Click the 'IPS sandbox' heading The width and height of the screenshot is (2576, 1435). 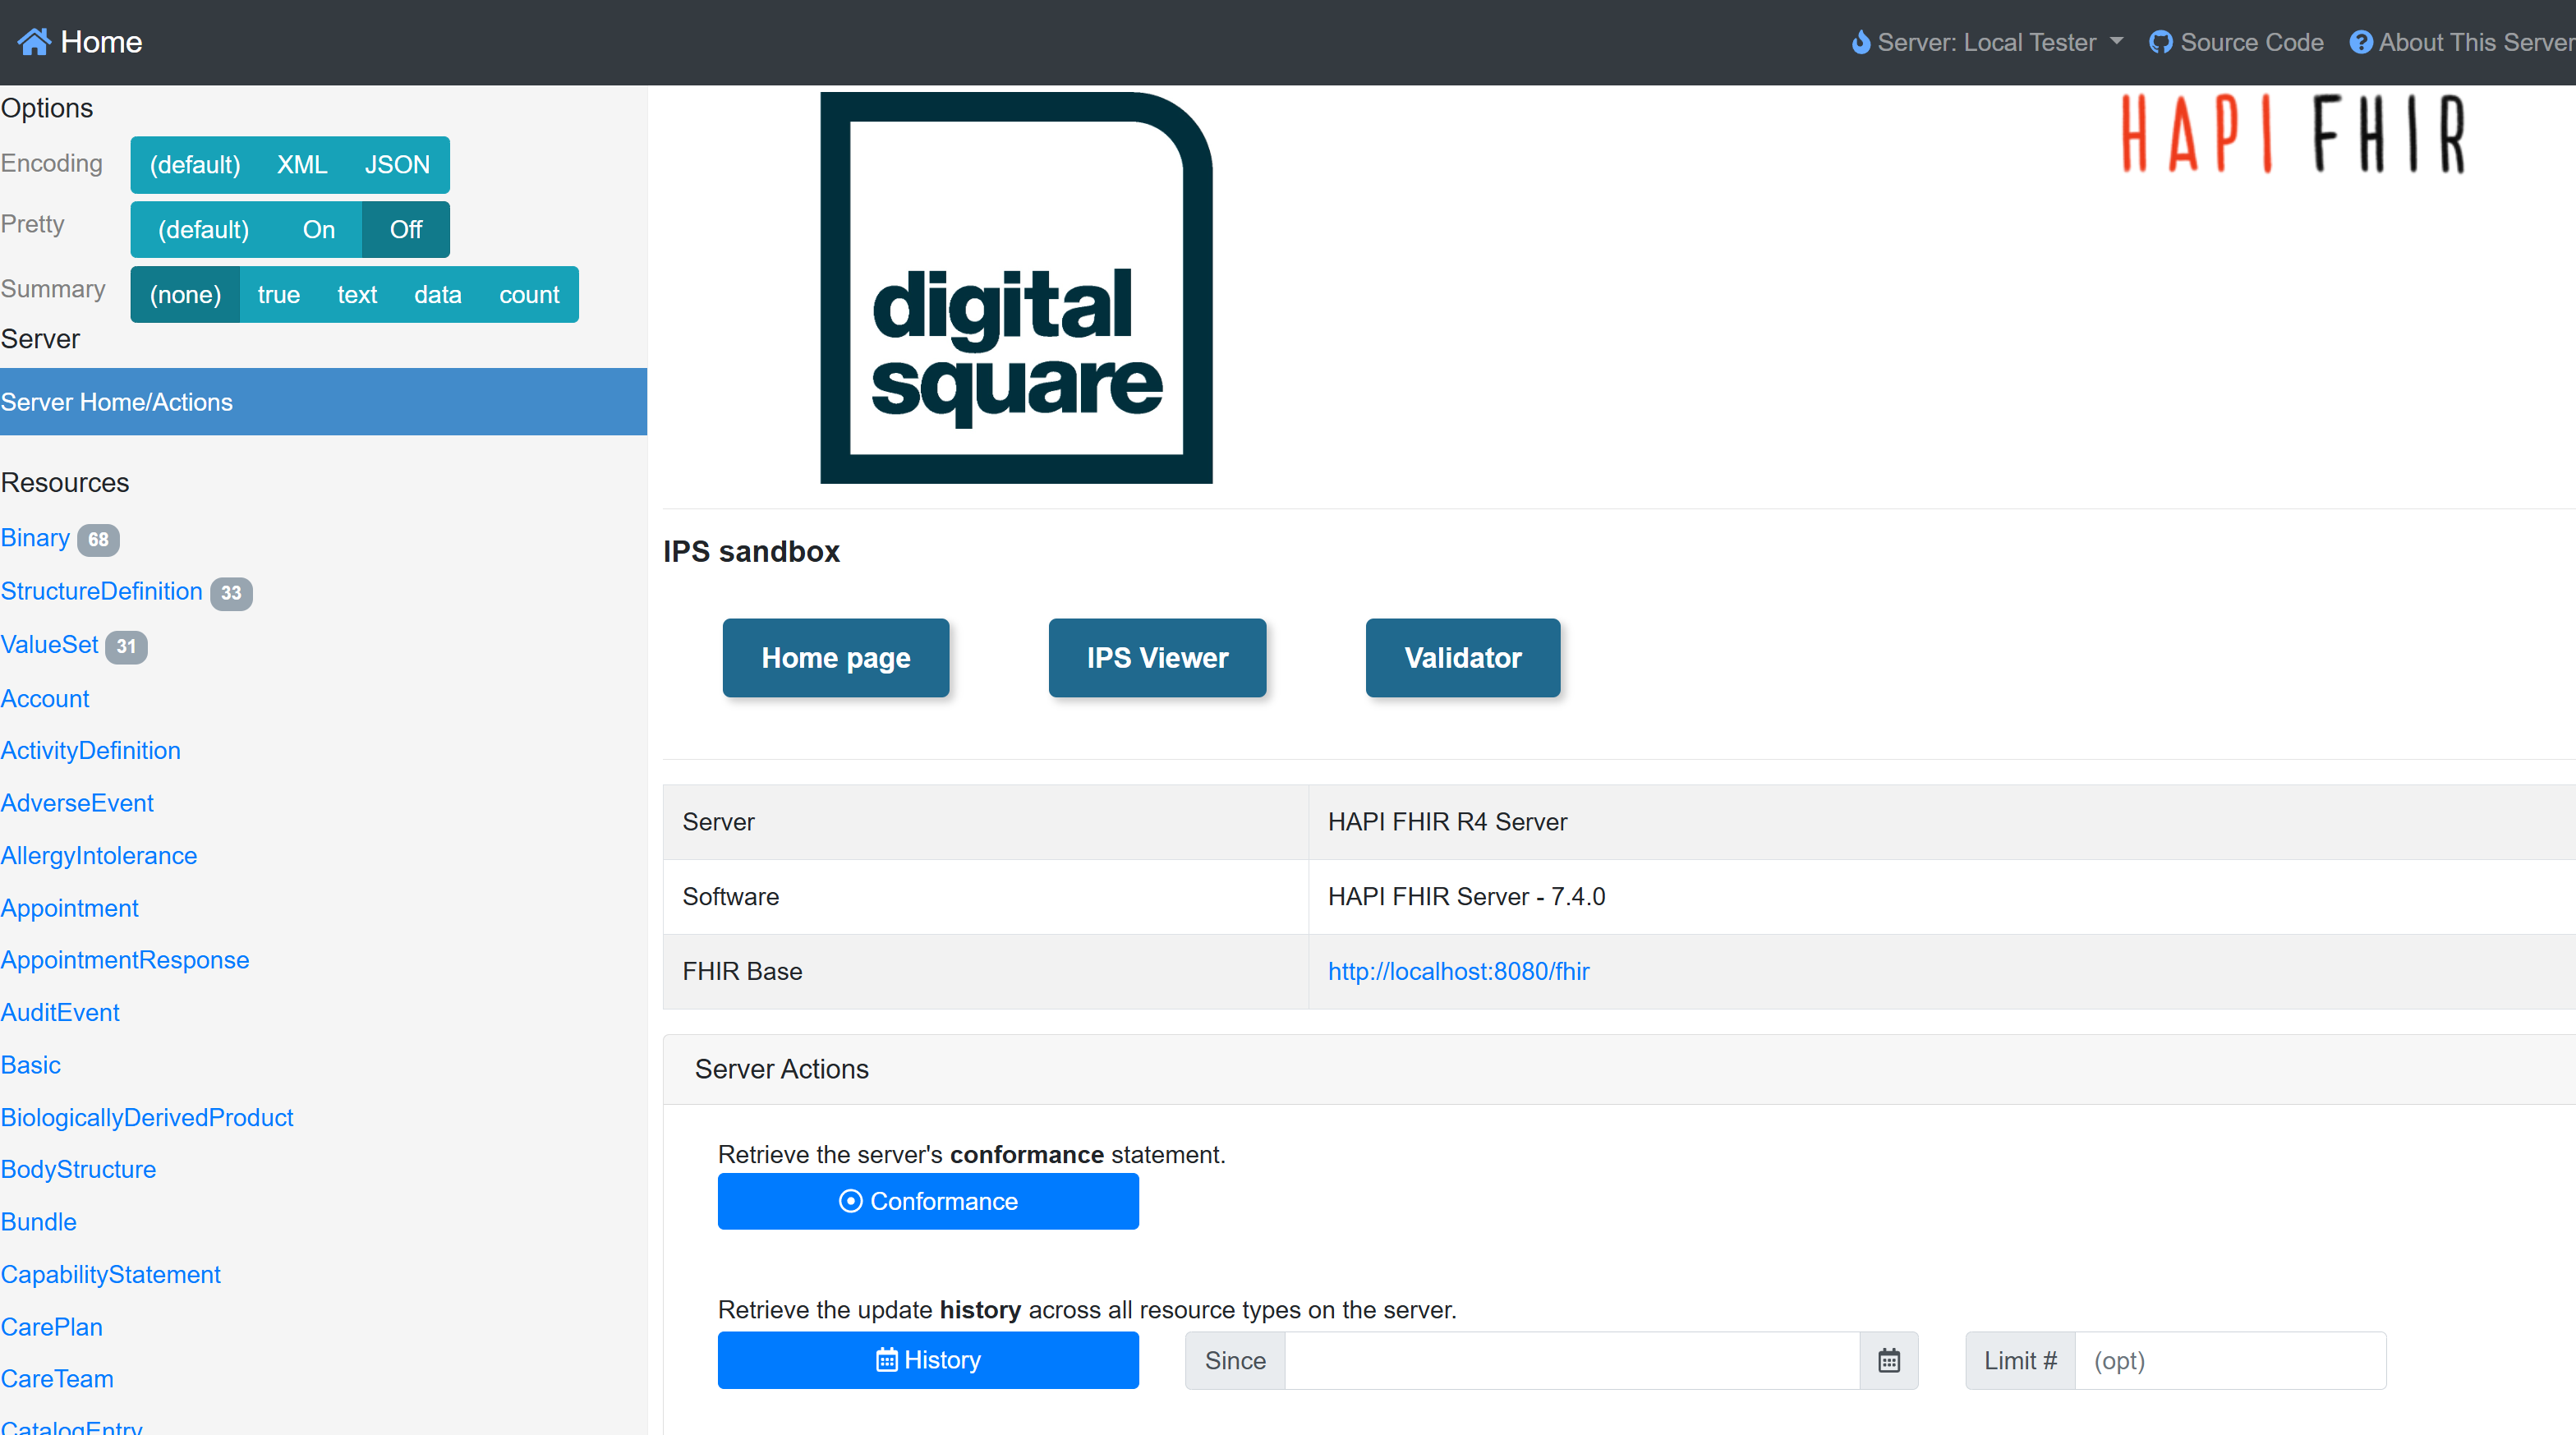[751, 552]
